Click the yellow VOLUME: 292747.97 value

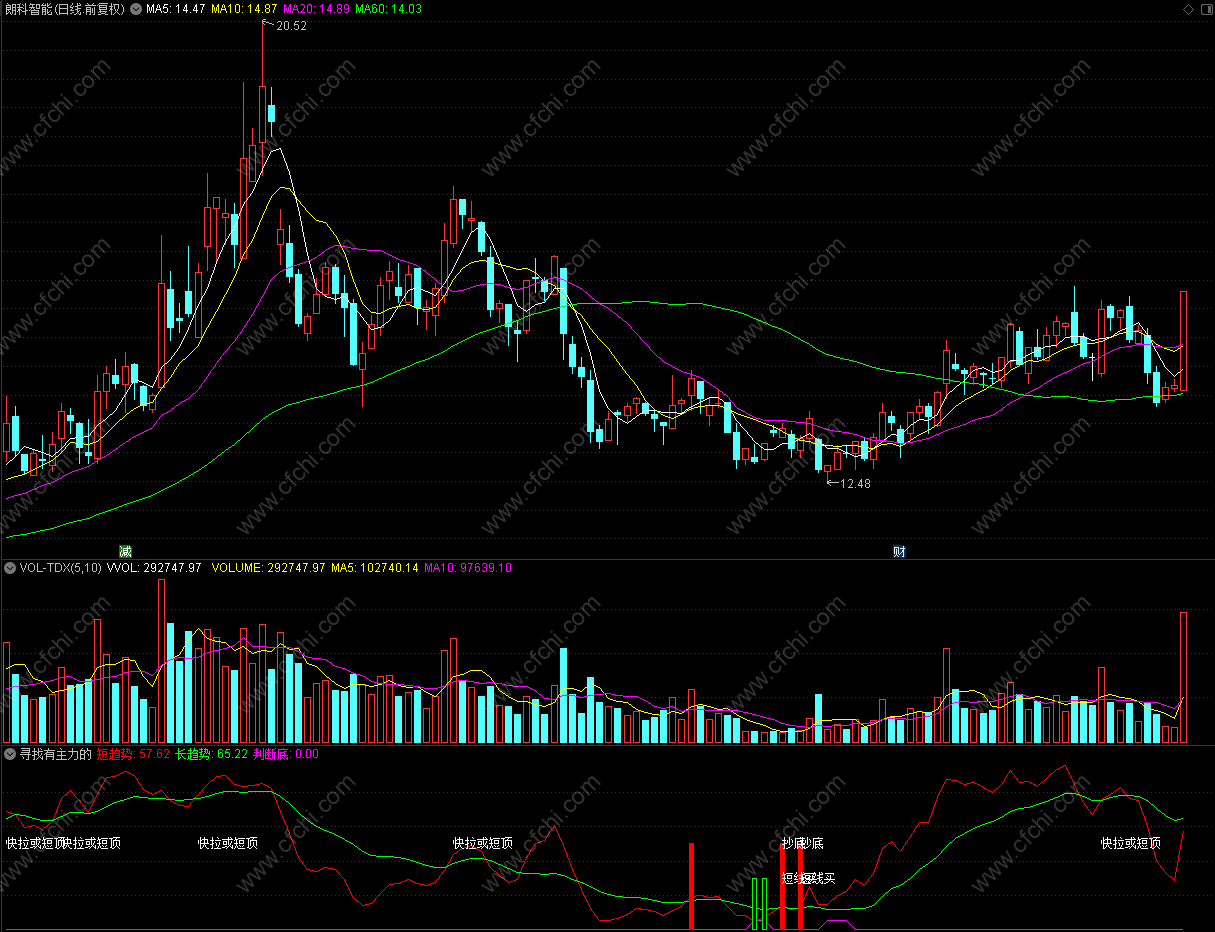(269, 568)
